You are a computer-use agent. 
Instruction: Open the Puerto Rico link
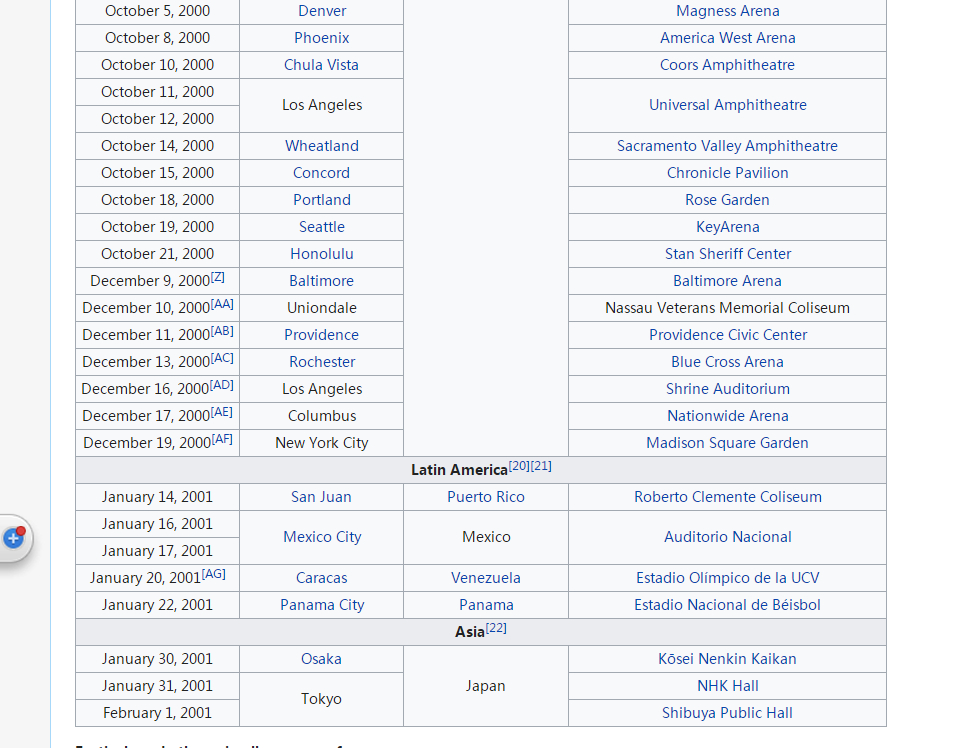(486, 497)
